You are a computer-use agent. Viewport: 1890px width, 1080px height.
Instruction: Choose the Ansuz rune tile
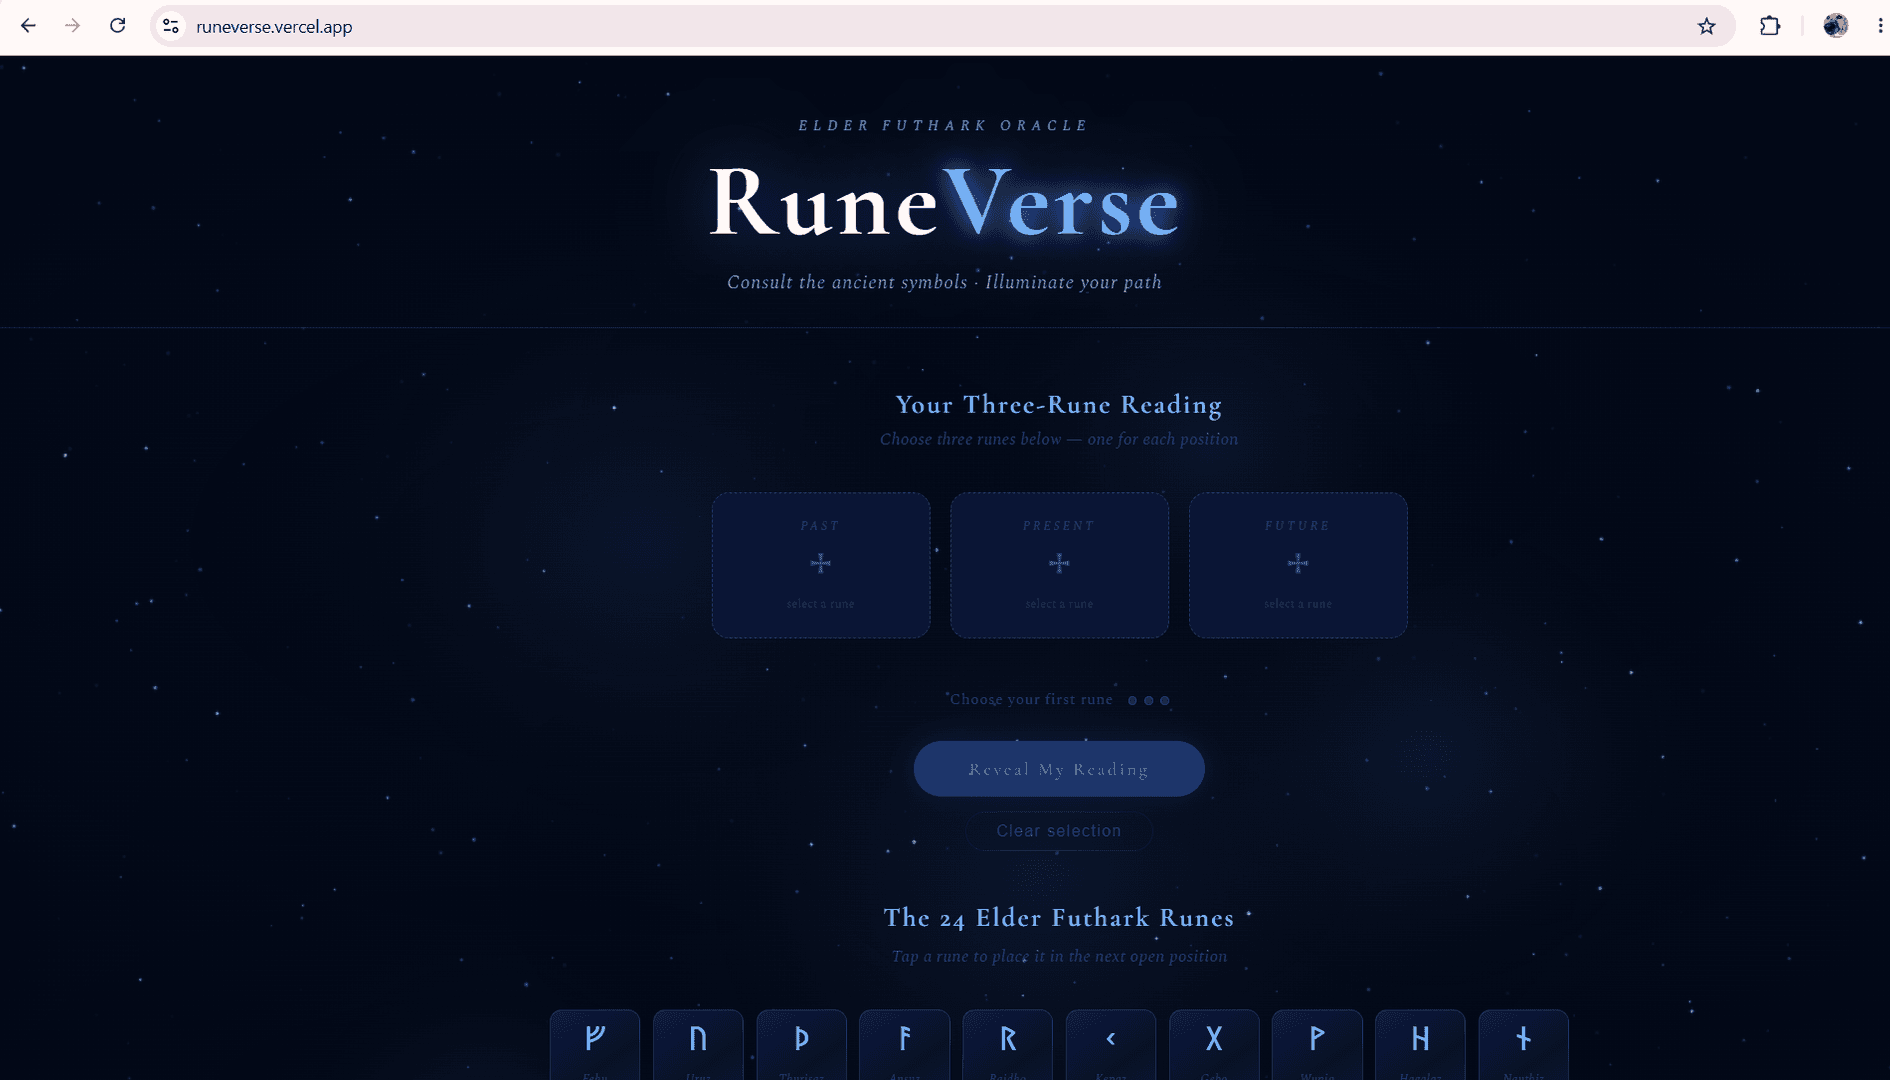coord(904,1045)
